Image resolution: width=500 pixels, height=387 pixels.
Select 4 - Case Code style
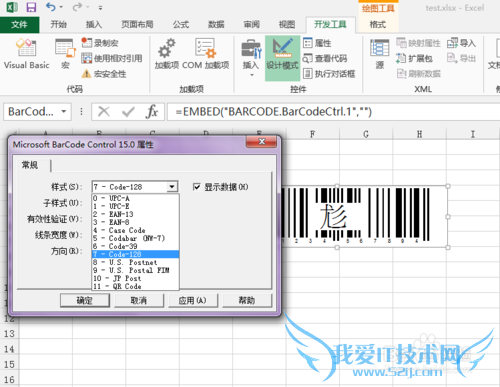(136, 230)
